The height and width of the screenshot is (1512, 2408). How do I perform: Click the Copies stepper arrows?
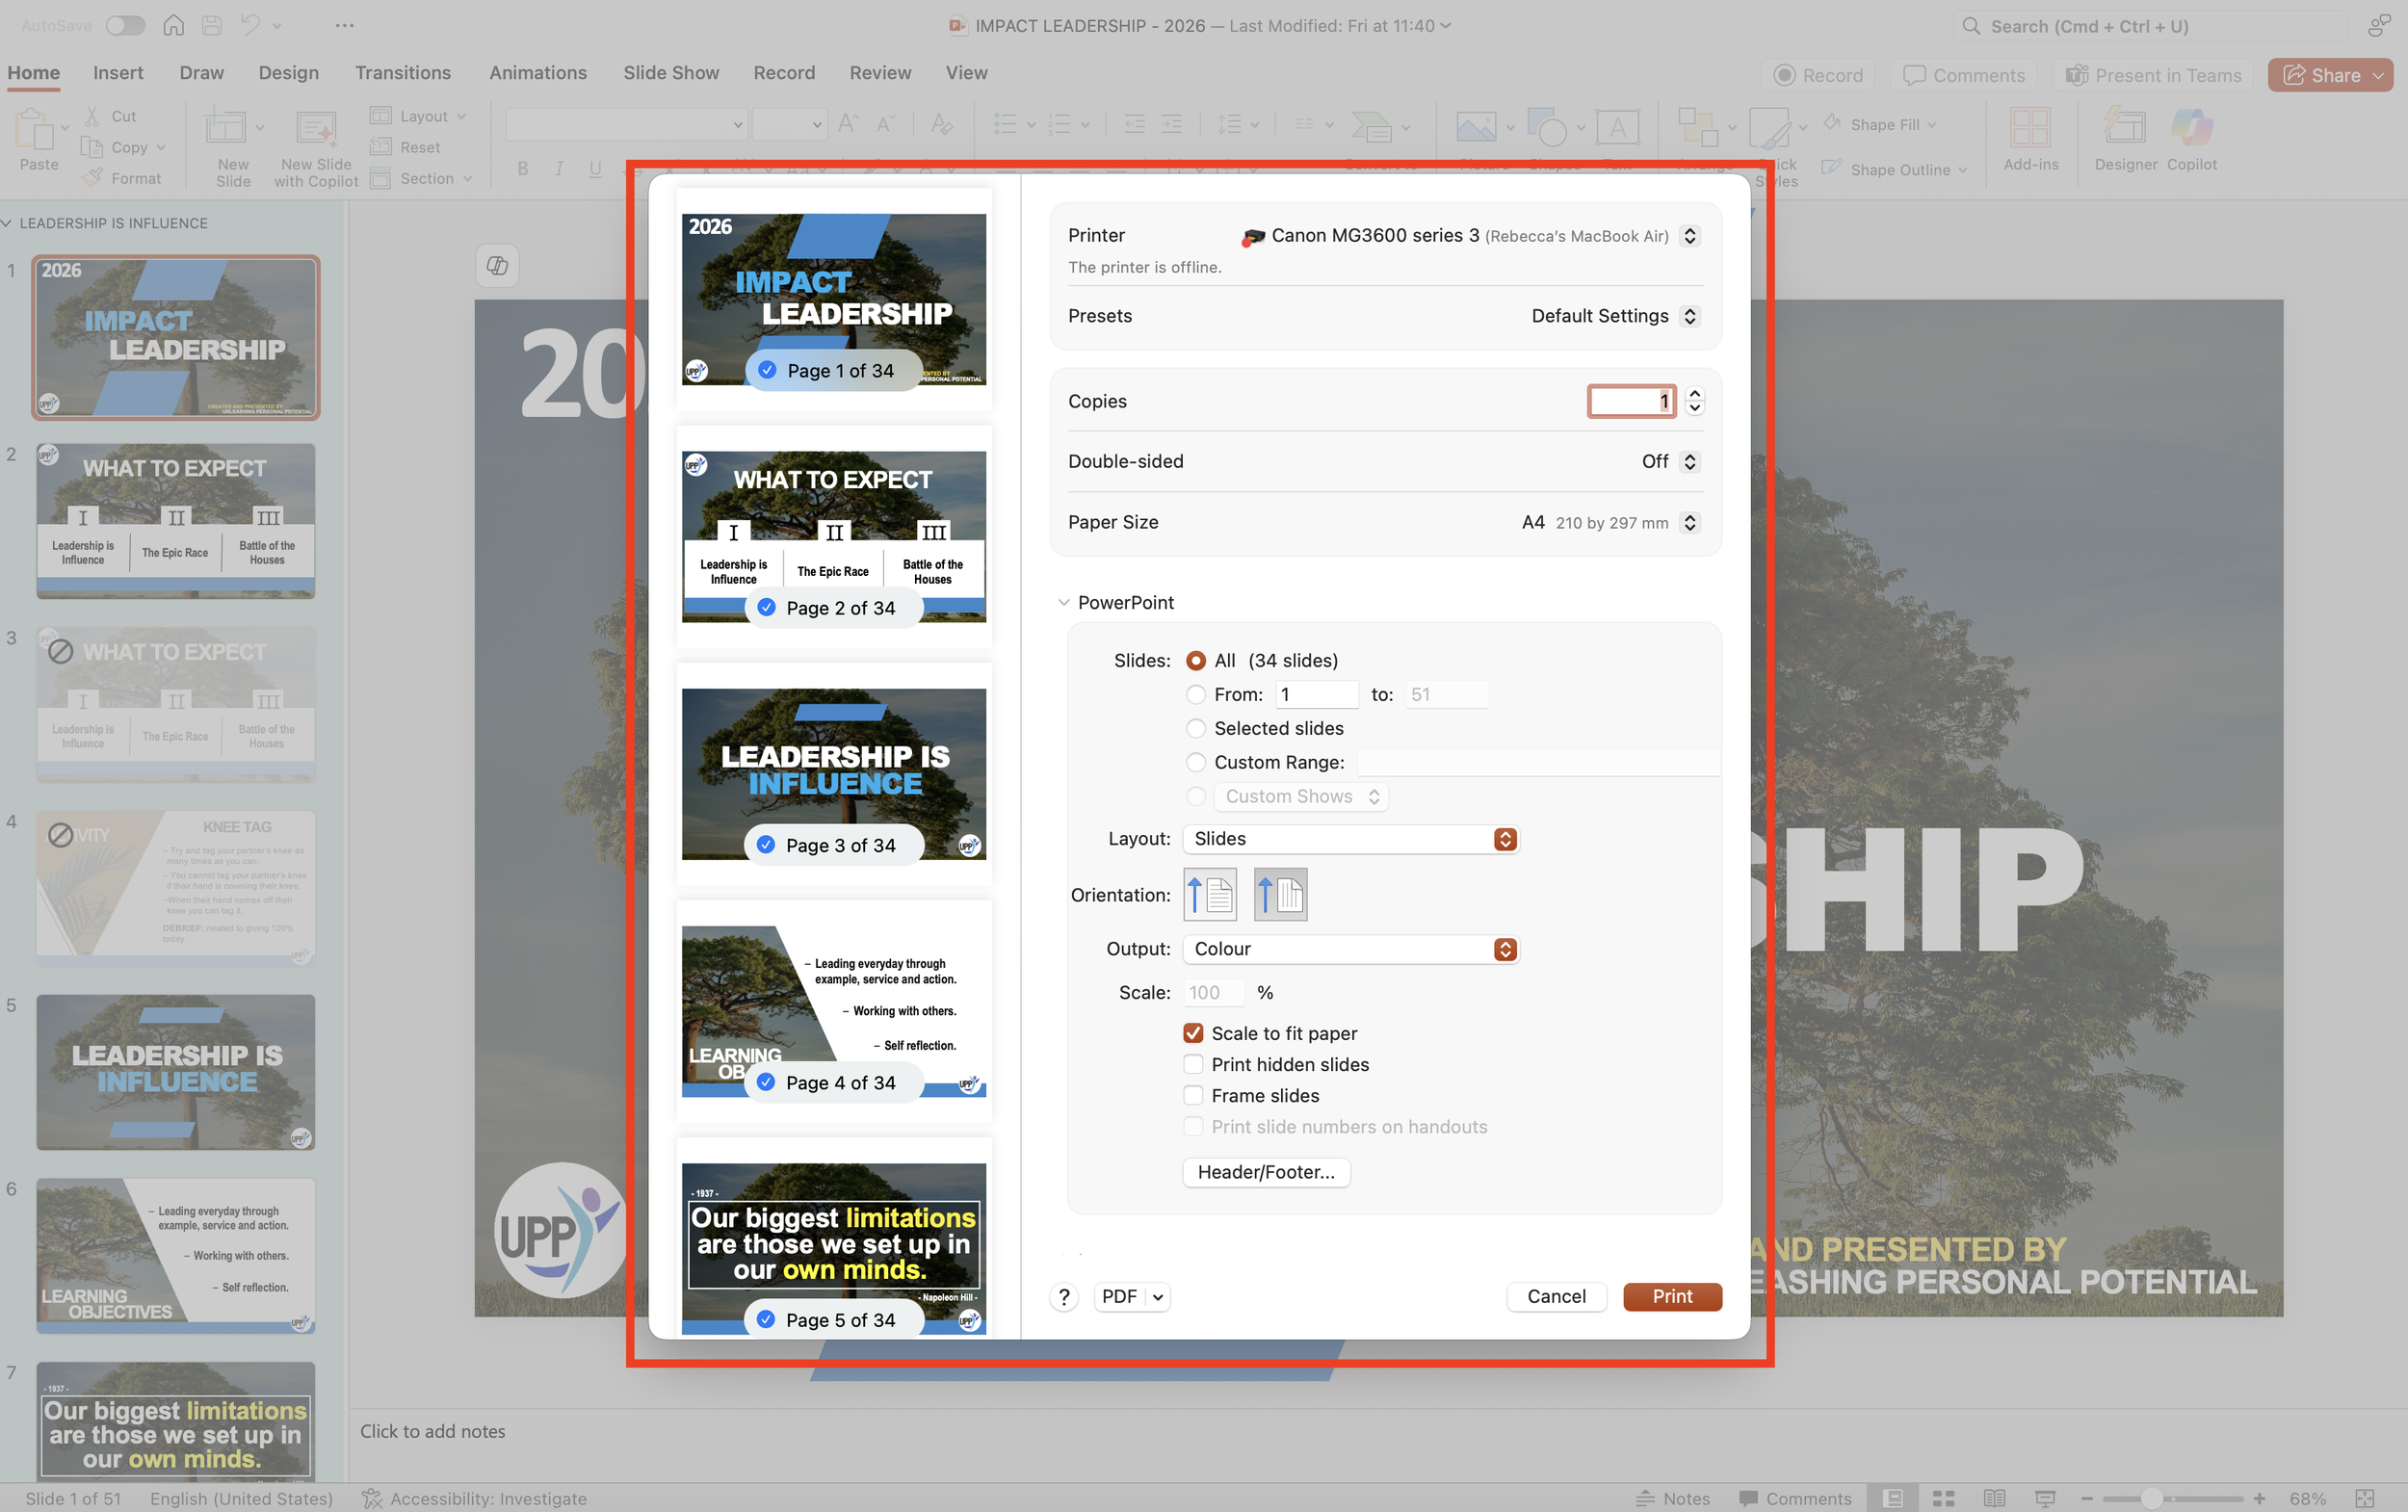[x=1694, y=401]
